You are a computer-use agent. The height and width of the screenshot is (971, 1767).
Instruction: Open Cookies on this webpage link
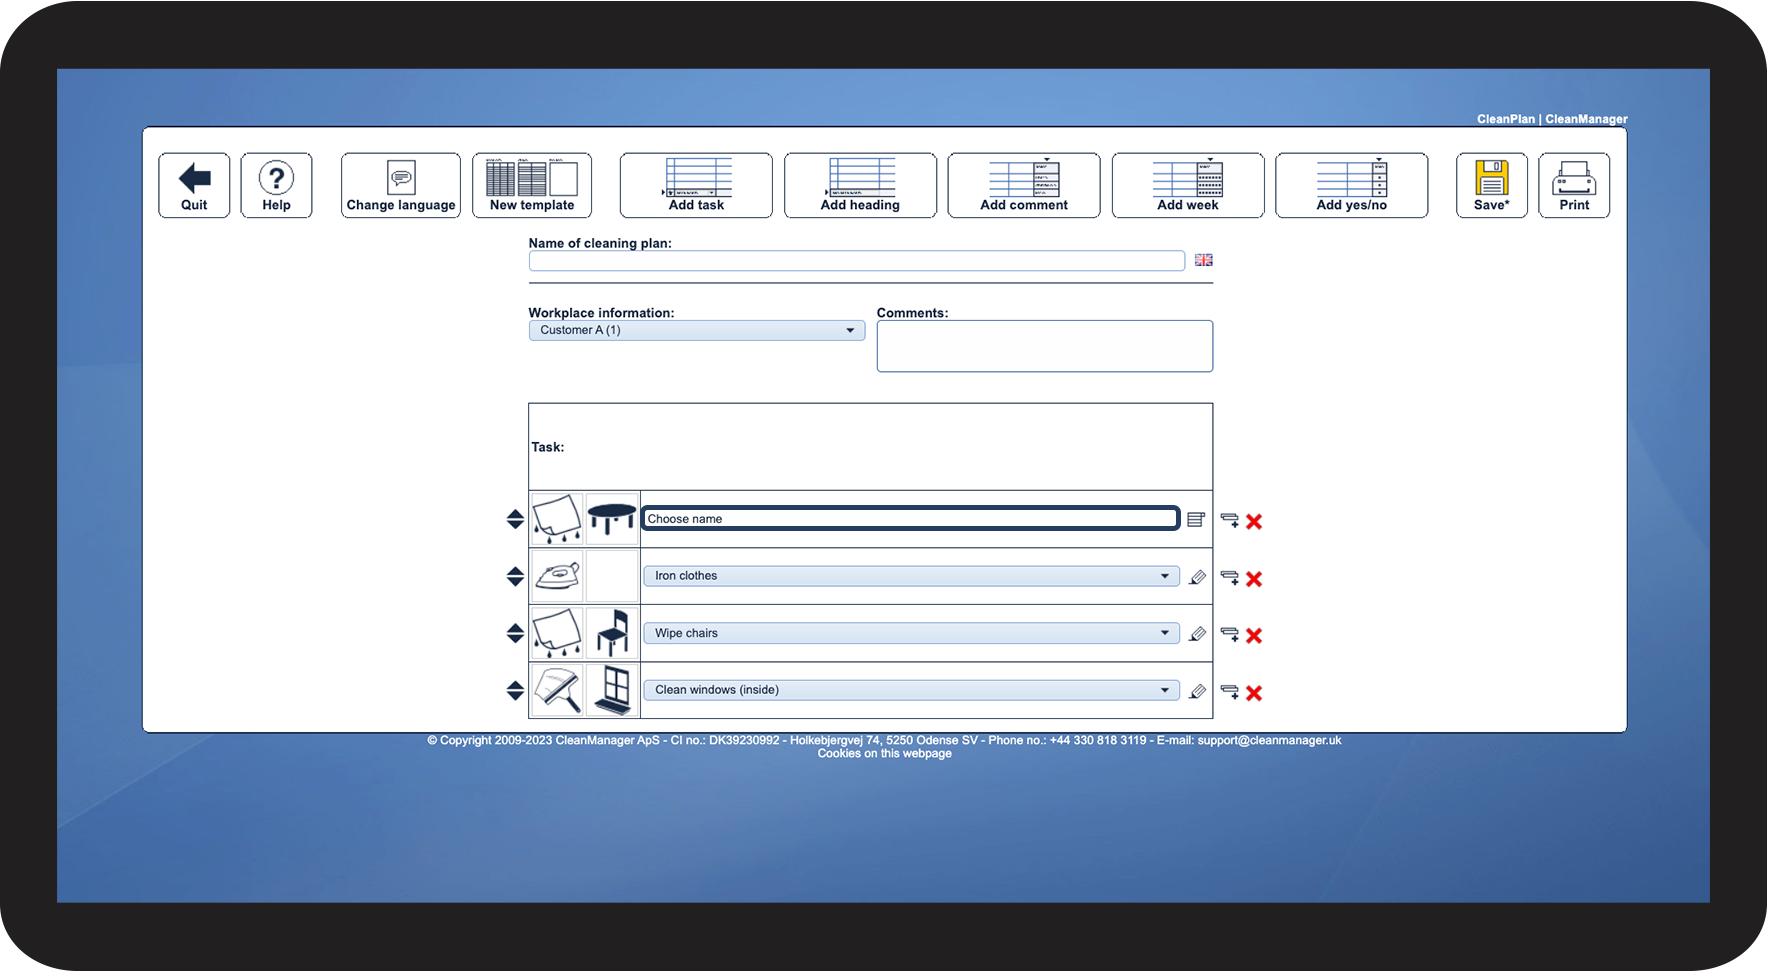(x=885, y=754)
